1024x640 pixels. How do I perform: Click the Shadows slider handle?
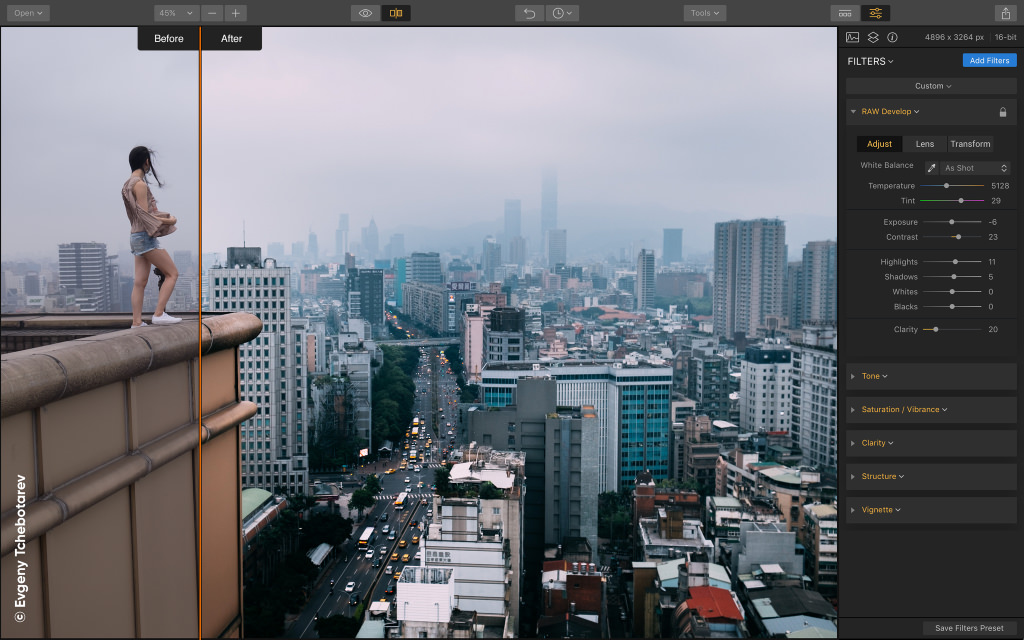(x=953, y=277)
